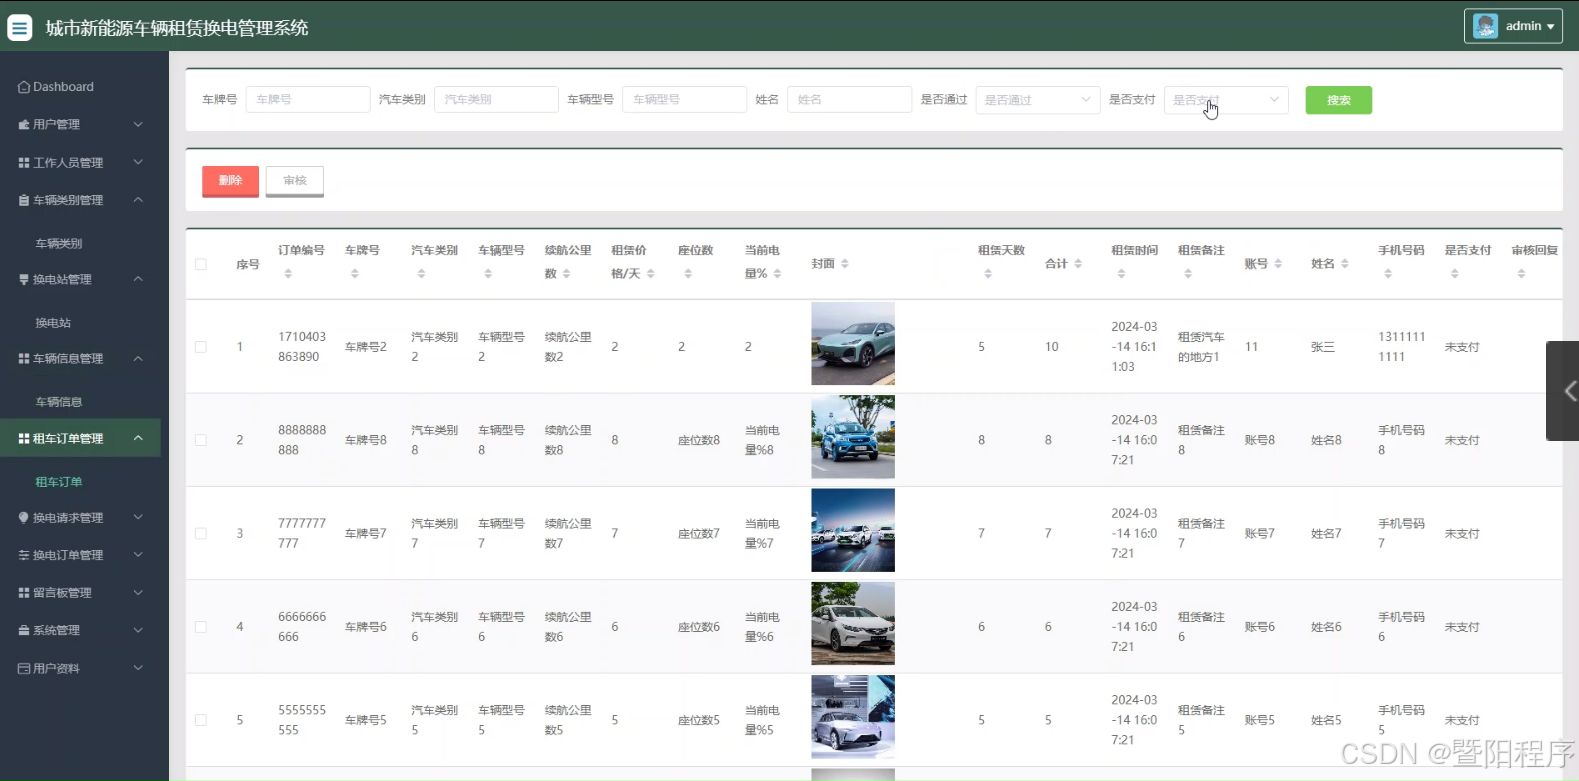1579x781 pixels.
Task: Click the 用户资料 icon
Action: tap(24, 668)
